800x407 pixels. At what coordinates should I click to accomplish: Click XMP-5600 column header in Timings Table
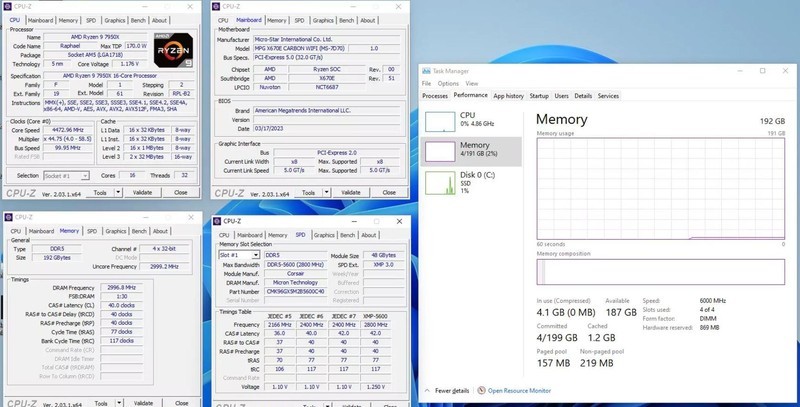coord(376,316)
